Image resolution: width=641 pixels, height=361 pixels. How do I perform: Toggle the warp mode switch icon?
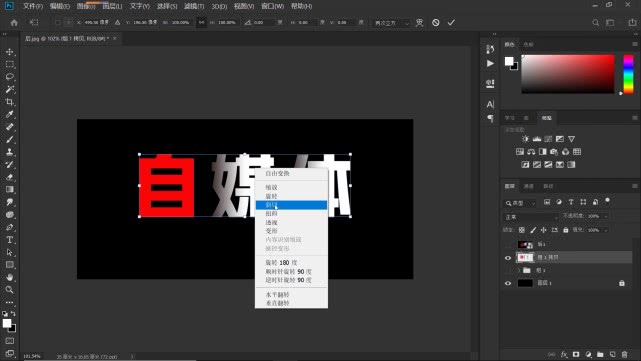tap(419, 22)
